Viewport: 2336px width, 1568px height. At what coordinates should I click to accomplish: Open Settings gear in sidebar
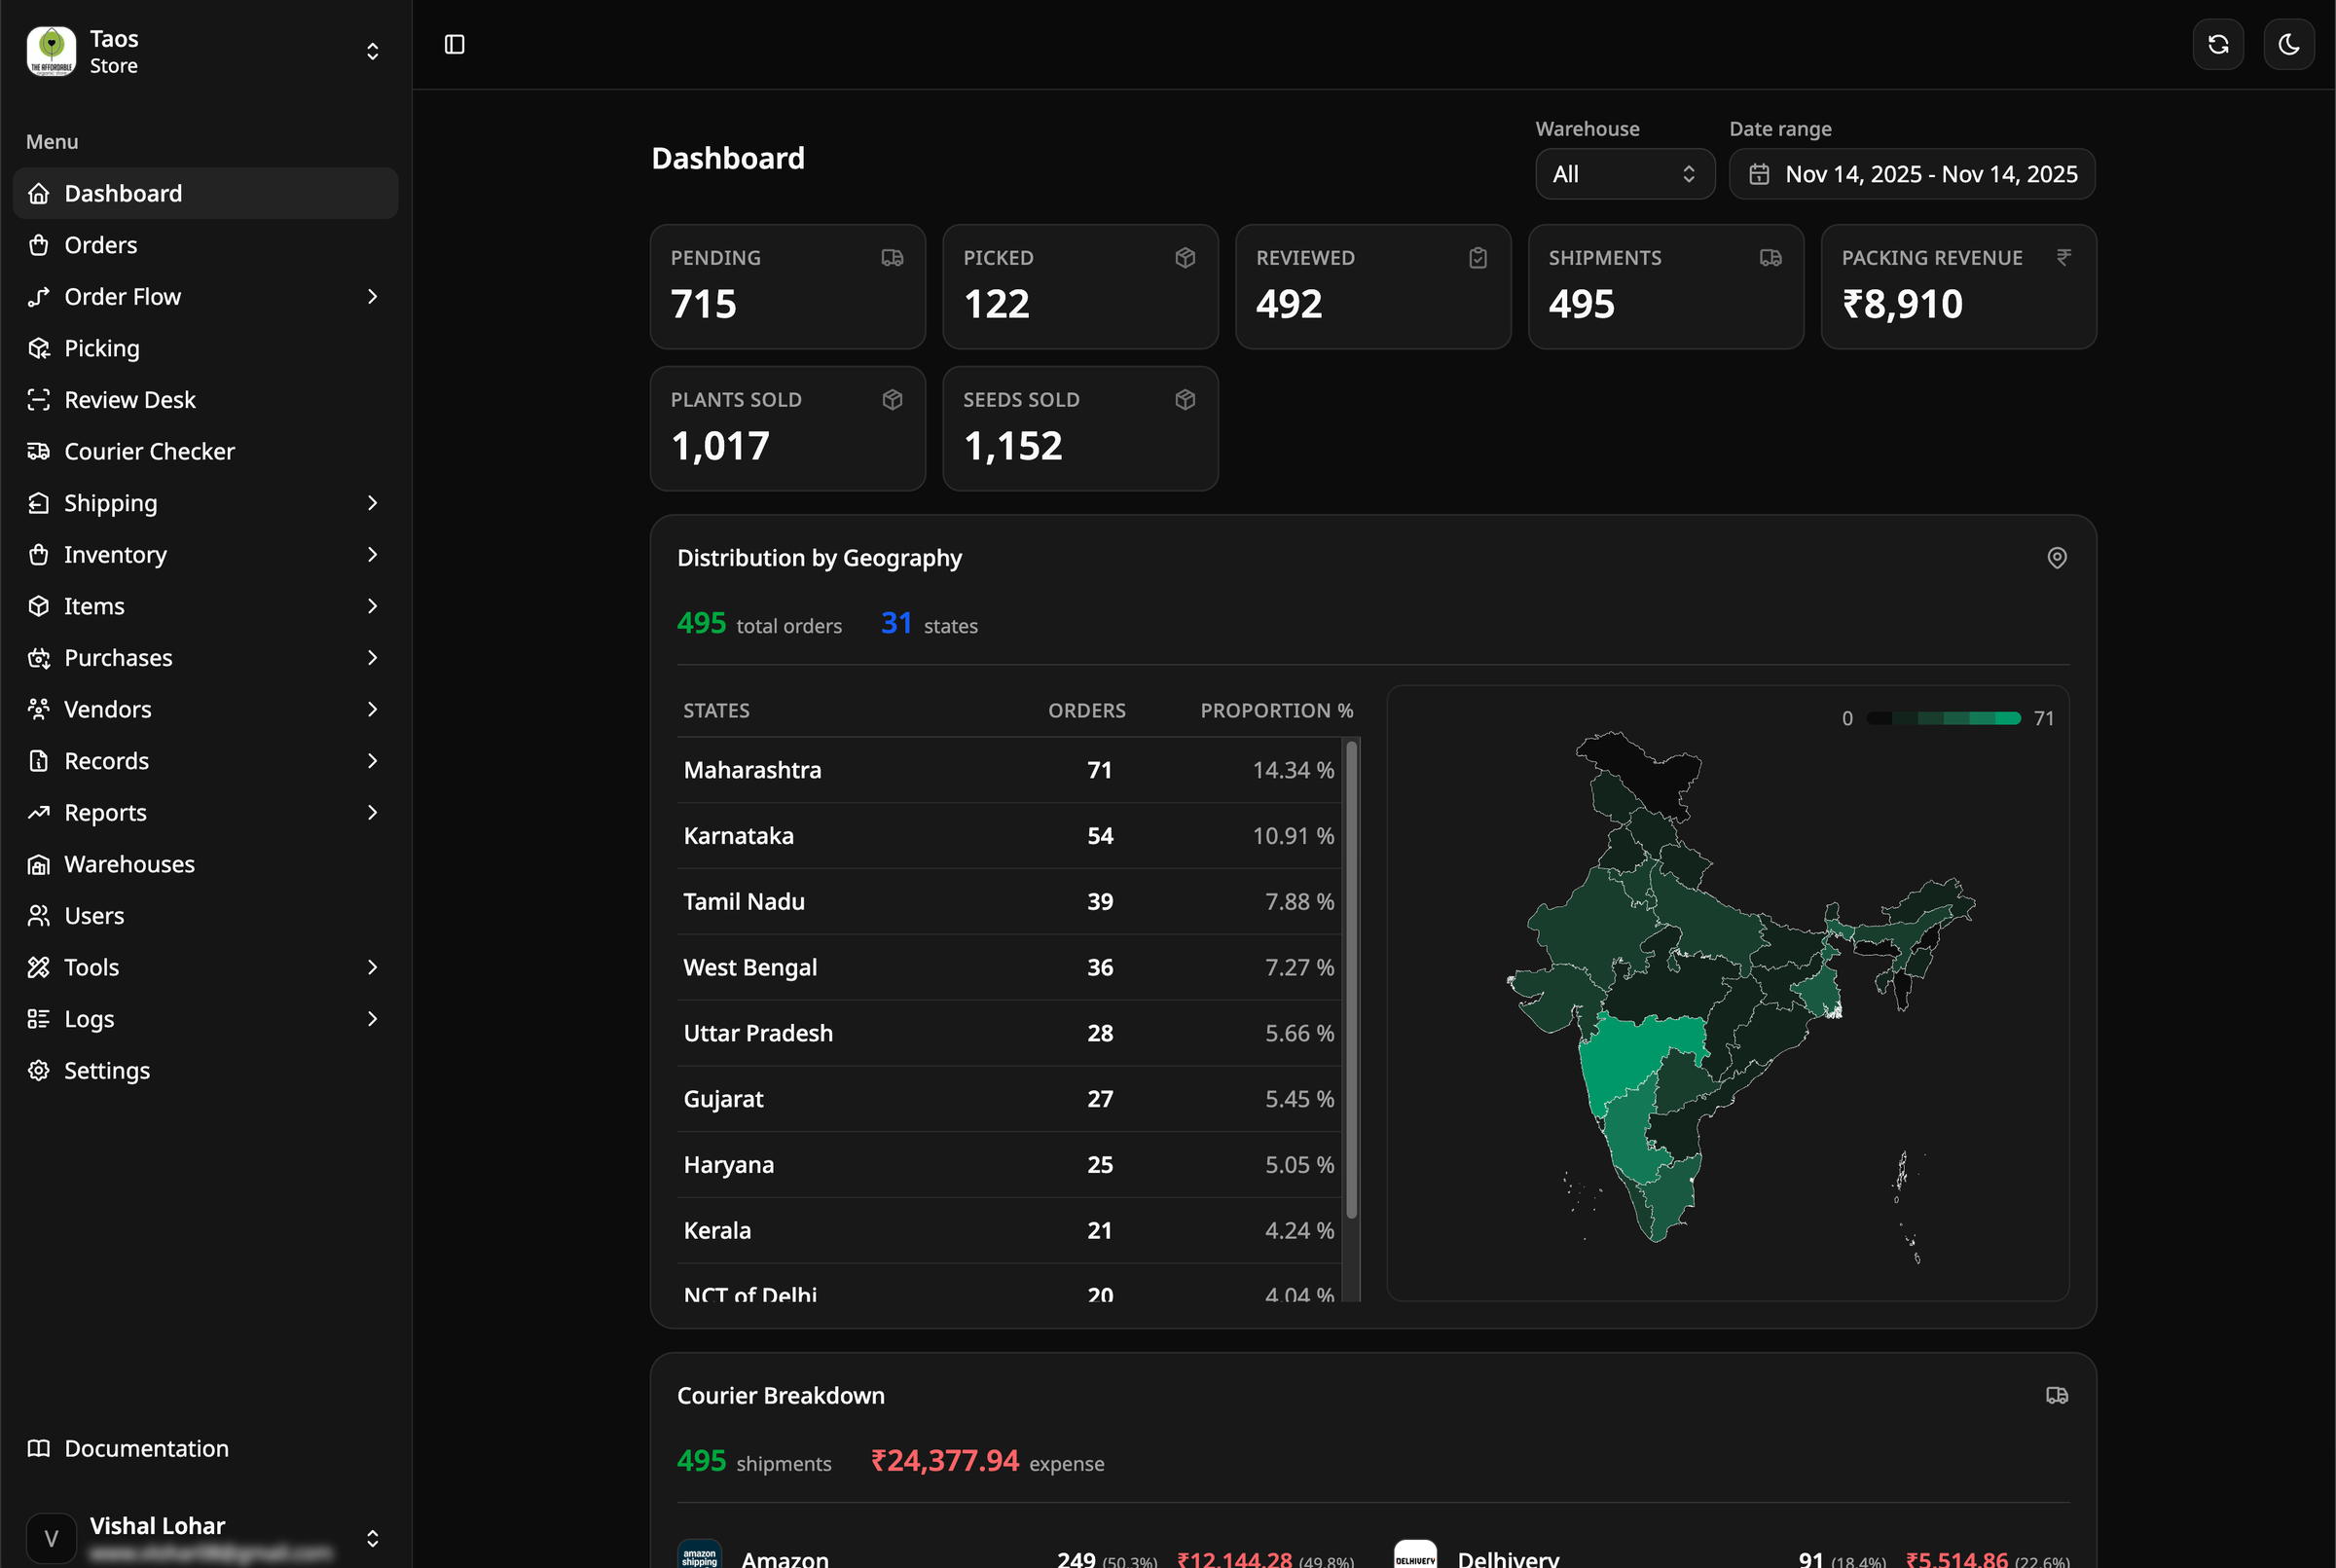click(x=39, y=1071)
